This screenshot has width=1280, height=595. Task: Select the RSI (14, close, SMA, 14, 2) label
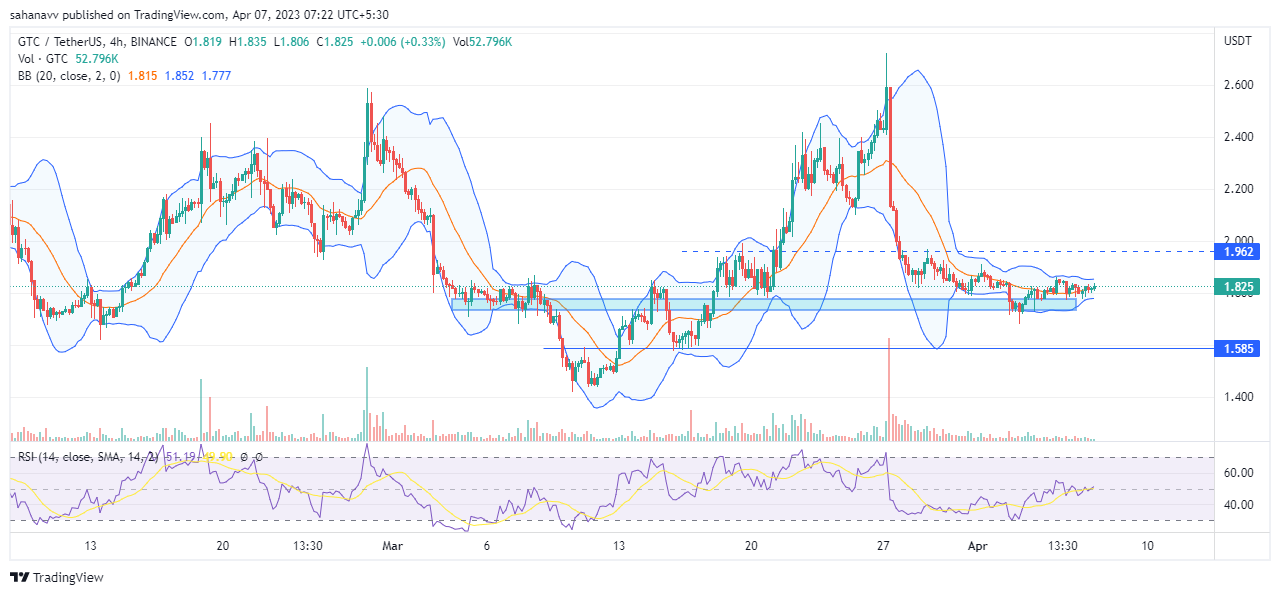(87, 457)
